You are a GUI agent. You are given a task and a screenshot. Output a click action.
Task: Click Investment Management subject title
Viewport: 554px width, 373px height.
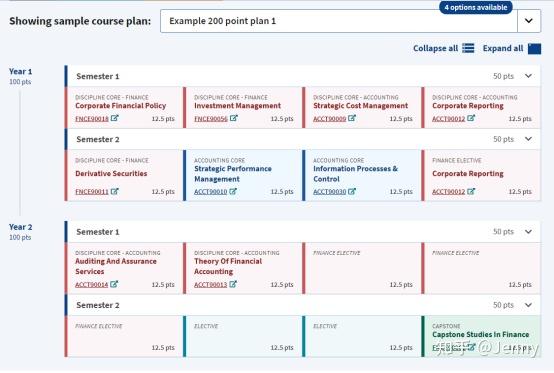pyautogui.click(x=237, y=106)
